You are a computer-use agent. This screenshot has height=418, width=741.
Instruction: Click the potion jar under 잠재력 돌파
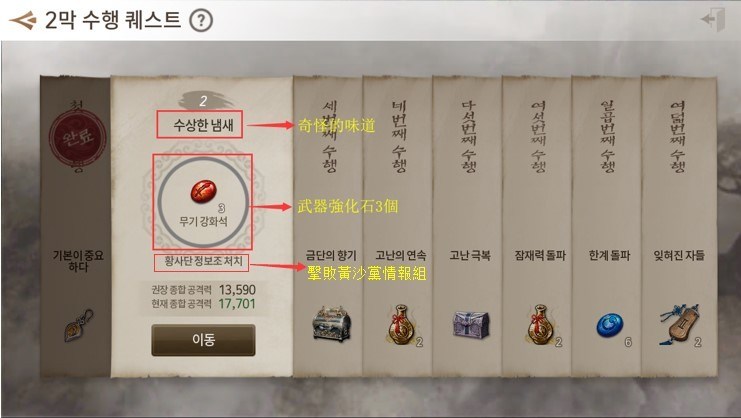[x=541, y=324]
